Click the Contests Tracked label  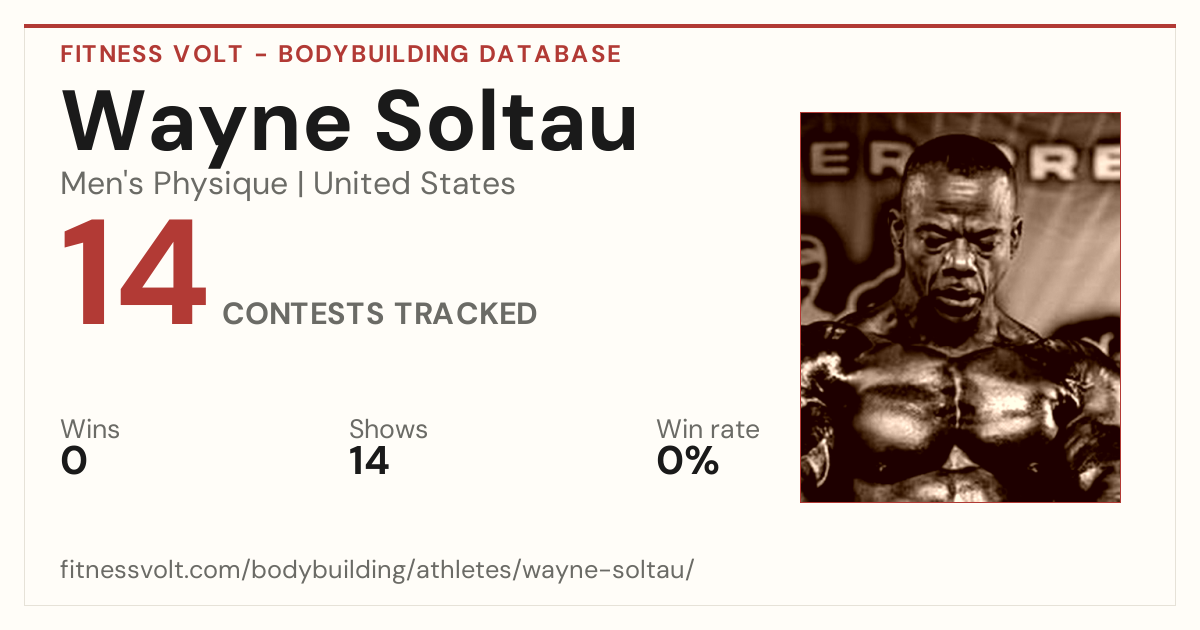pos(380,314)
